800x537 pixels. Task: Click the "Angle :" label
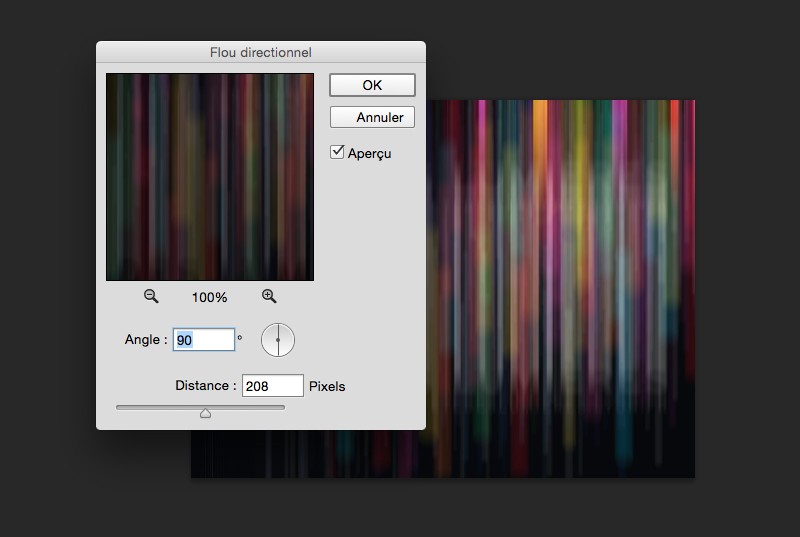pos(145,340)
